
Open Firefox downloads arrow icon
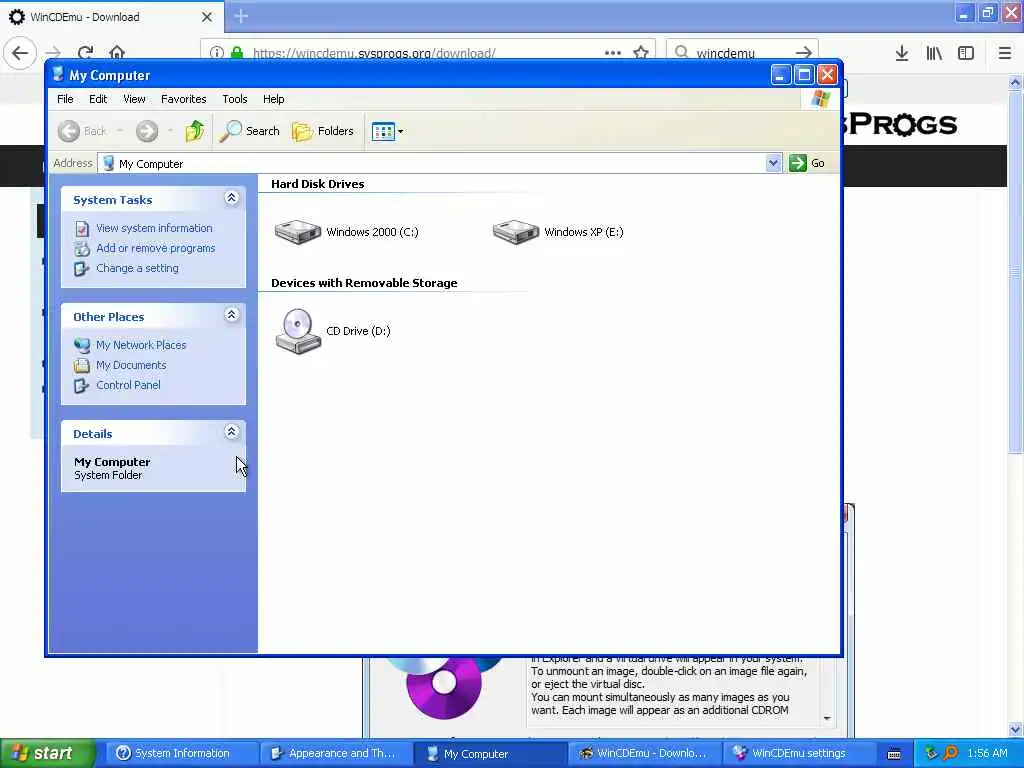coord(902,53)
